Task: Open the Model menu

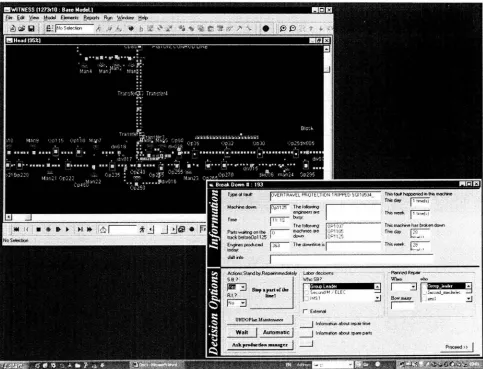Action: (50, 18)
